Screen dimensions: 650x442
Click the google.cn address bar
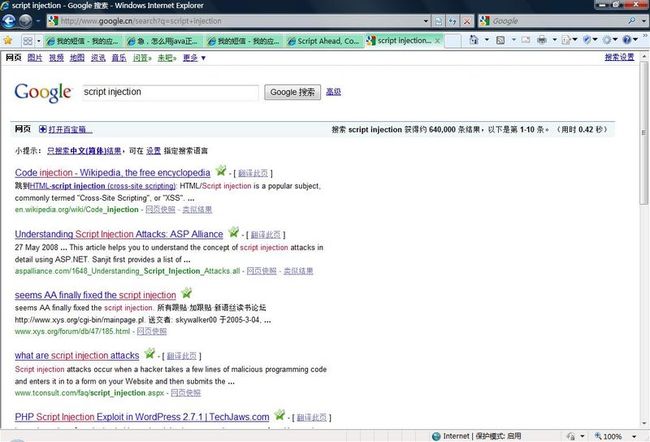239,21
